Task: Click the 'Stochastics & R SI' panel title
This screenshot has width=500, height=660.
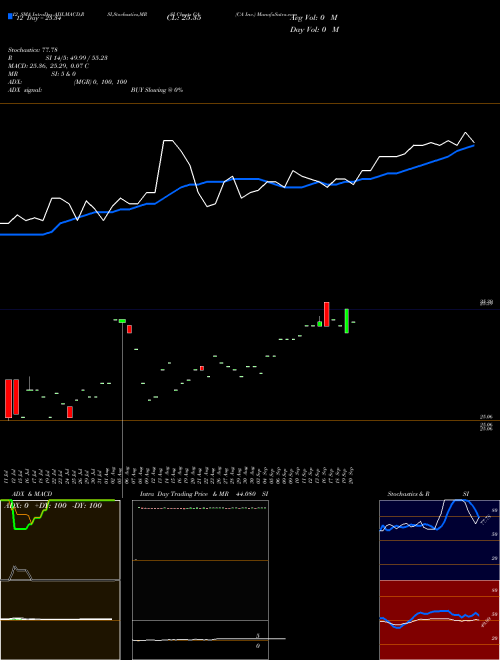Action: (428, 494)
